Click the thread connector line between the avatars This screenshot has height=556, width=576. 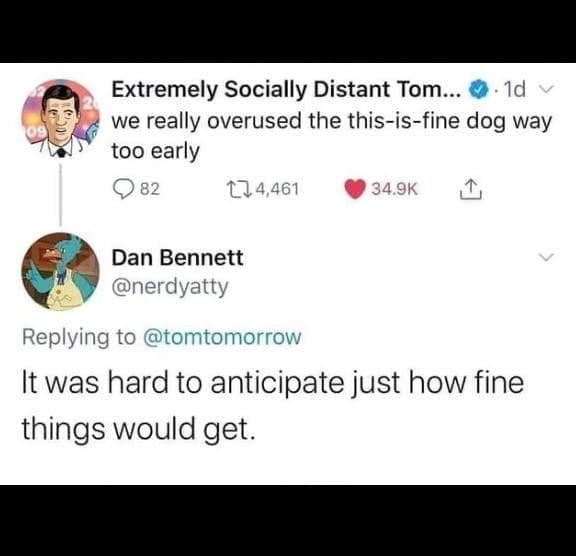click(61, 195)
